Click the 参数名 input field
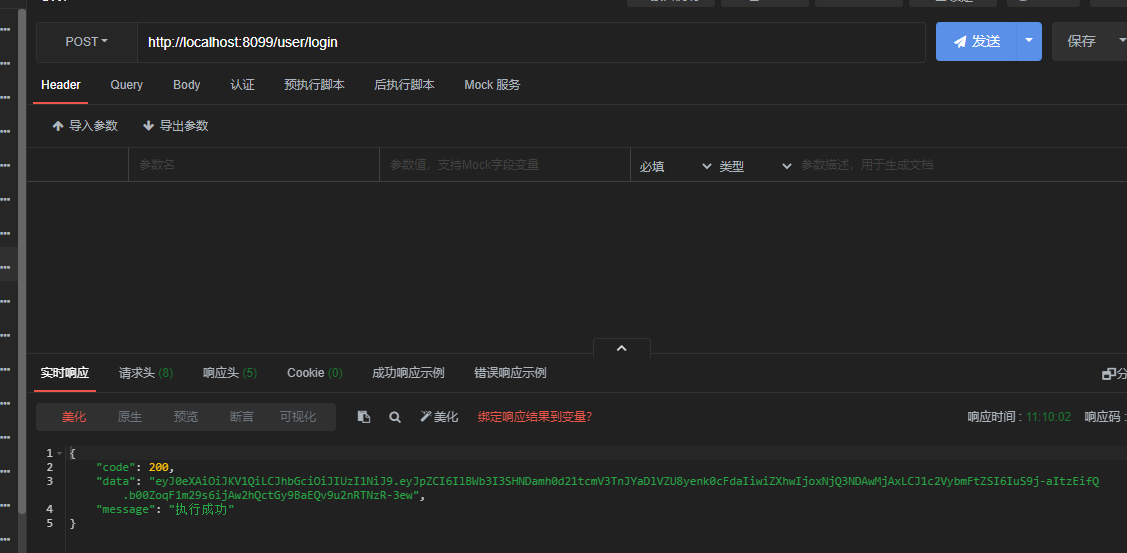This screenshot has height=553, width=1127. tap(254, 165)
